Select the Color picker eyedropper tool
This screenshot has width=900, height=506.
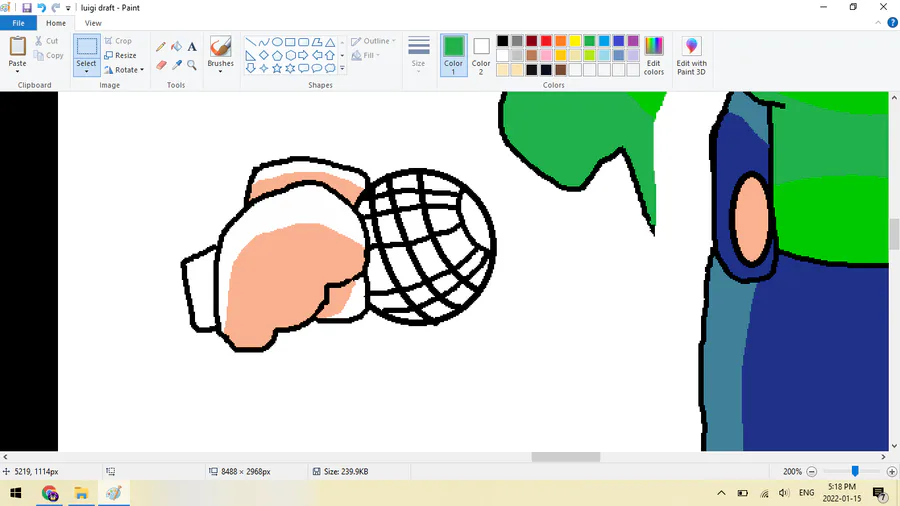click(176, 65)
